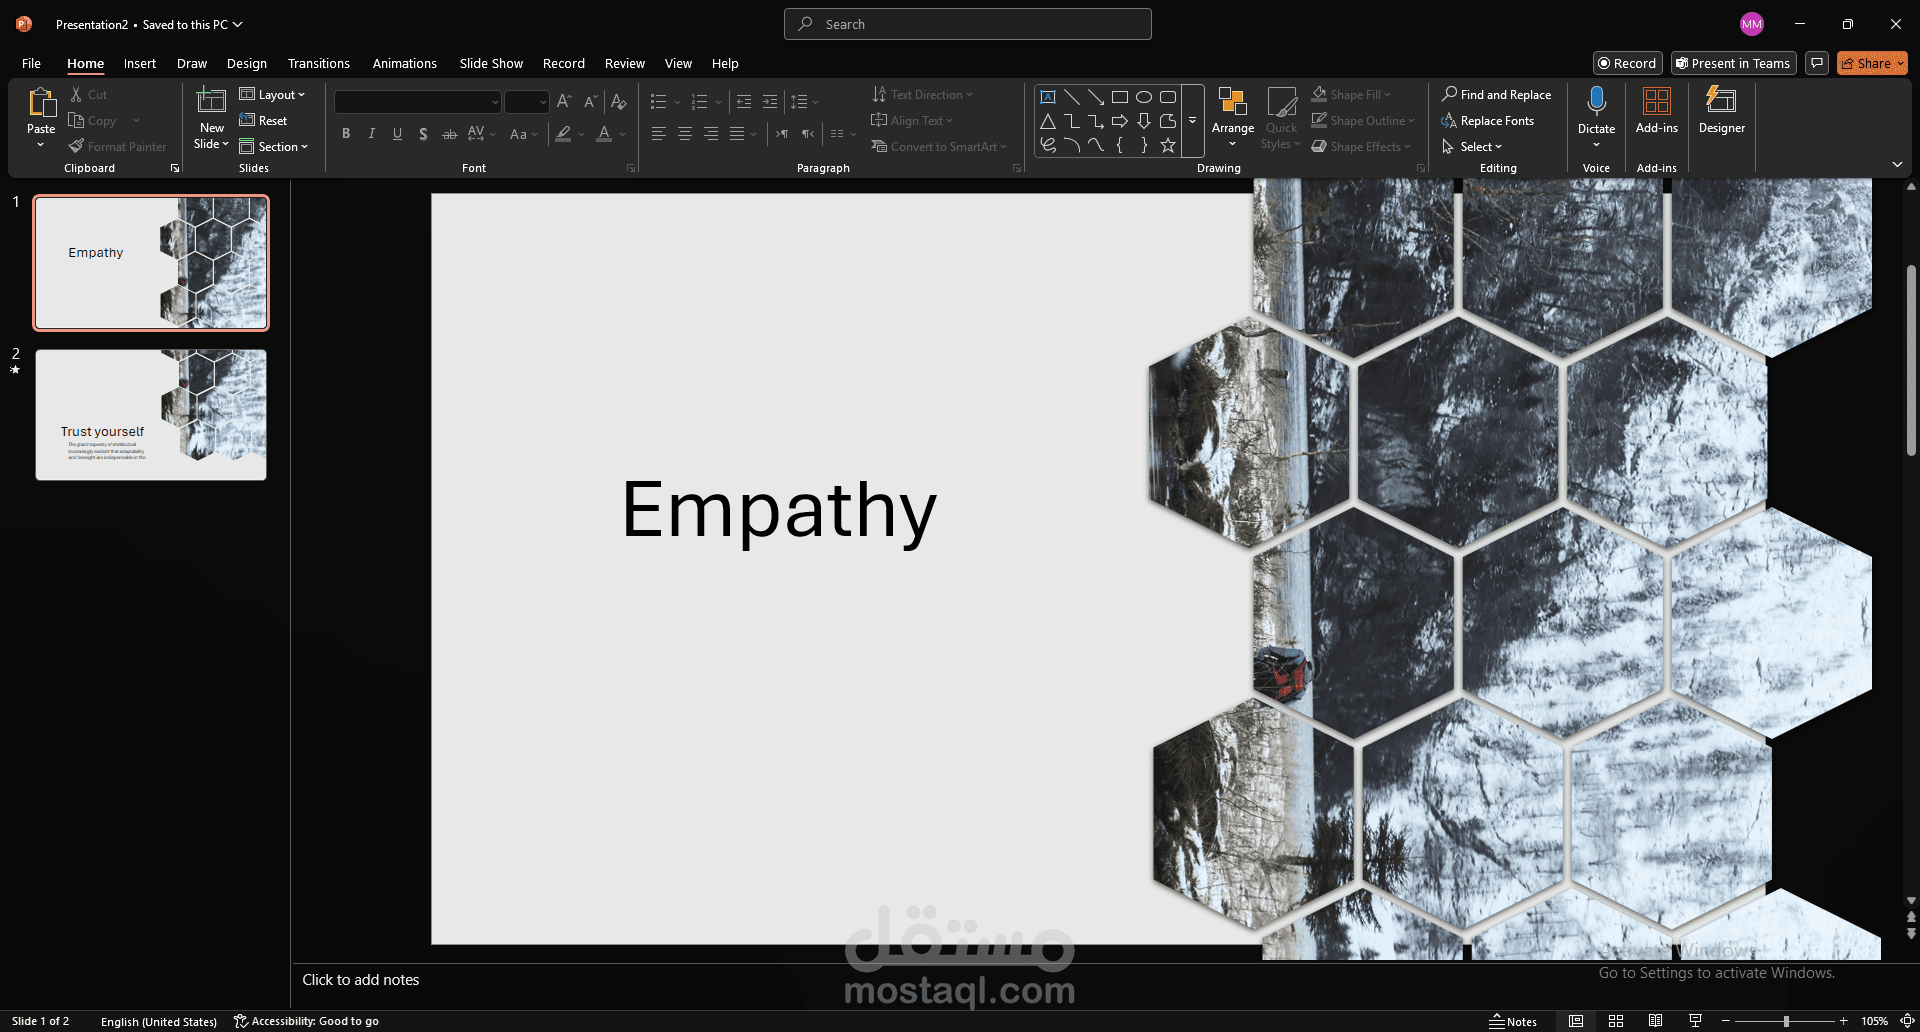
Task: Decrease list indent level
Action: tap(743, 101)
